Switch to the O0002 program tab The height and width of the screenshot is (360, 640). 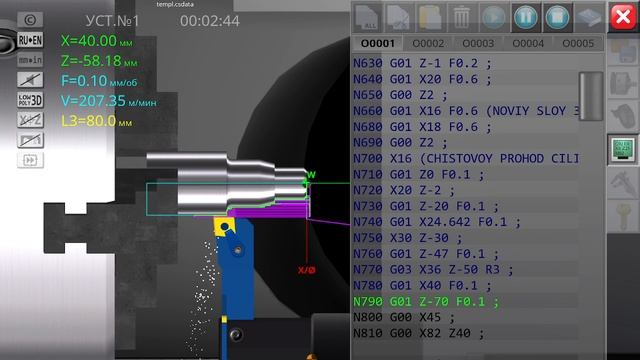click(428, 43)
